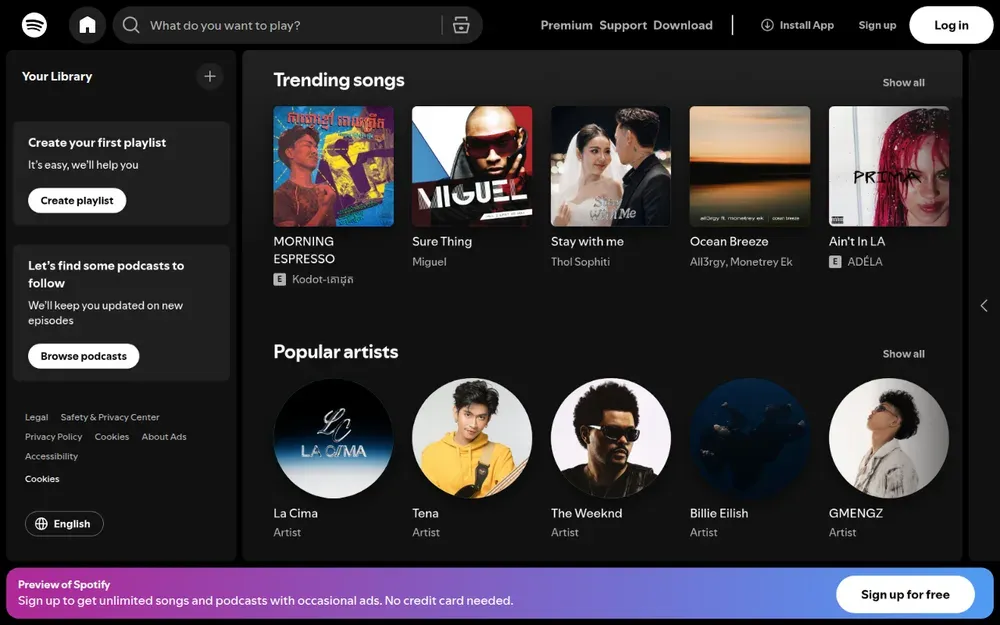Image resolution: width=1000 pixels, height=625 pixels.
Task: Open the Support menu item
Action: 623,26
